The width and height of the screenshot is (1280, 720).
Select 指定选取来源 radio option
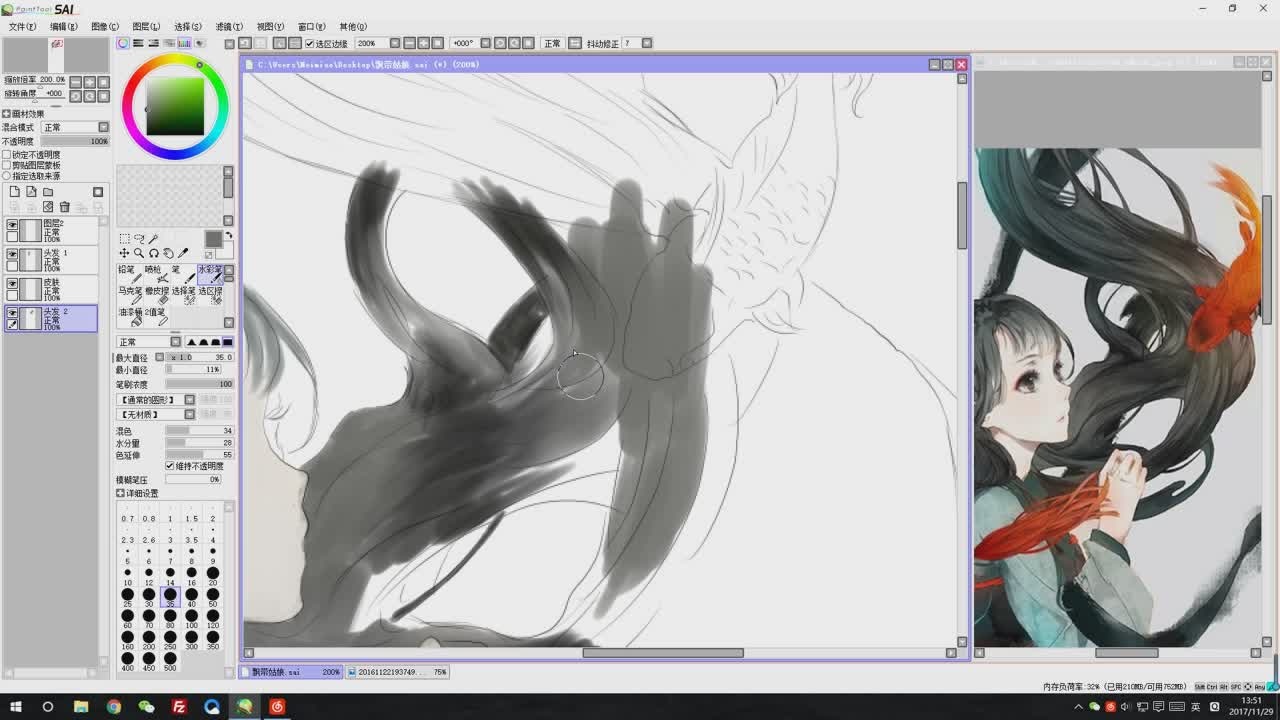click(7, 176)
